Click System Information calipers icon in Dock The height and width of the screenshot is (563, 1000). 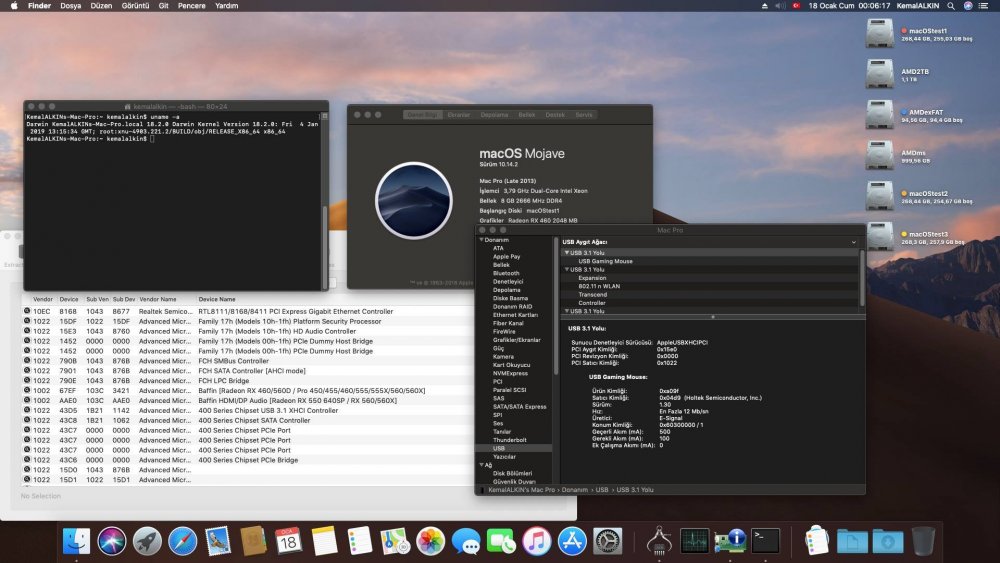[659, 541]
